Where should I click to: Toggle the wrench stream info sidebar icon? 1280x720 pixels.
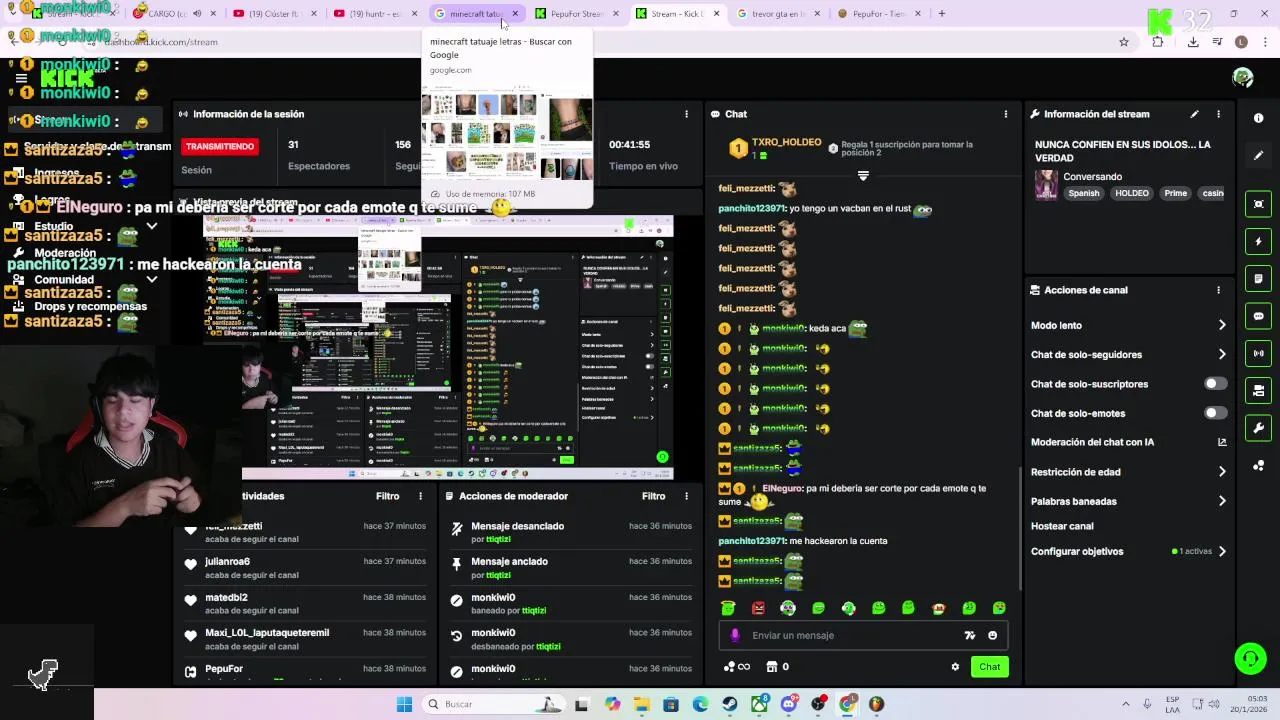[x=1259, y=428]
